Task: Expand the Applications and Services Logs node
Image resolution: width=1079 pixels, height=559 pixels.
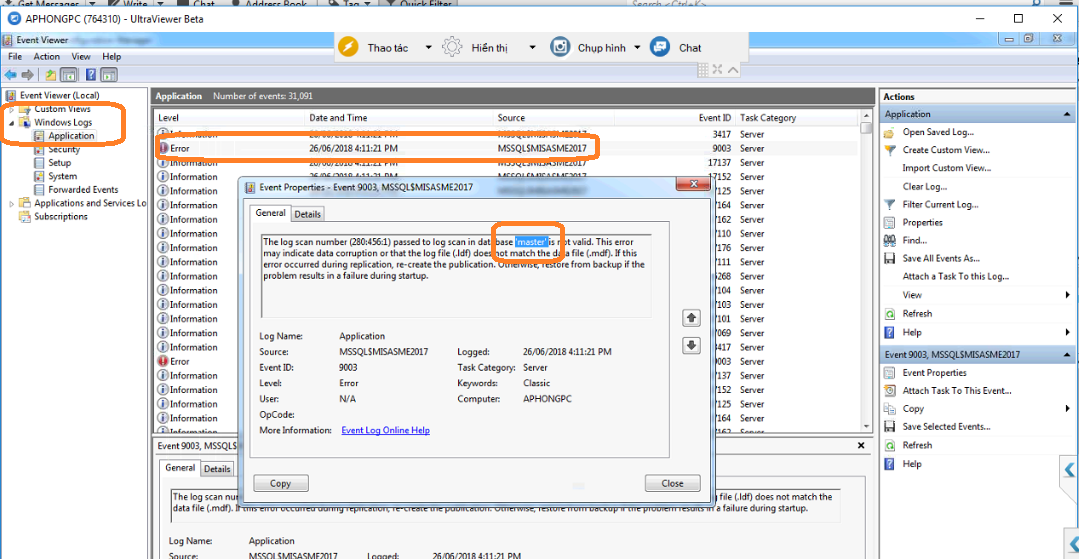Action: pos(12,204)
